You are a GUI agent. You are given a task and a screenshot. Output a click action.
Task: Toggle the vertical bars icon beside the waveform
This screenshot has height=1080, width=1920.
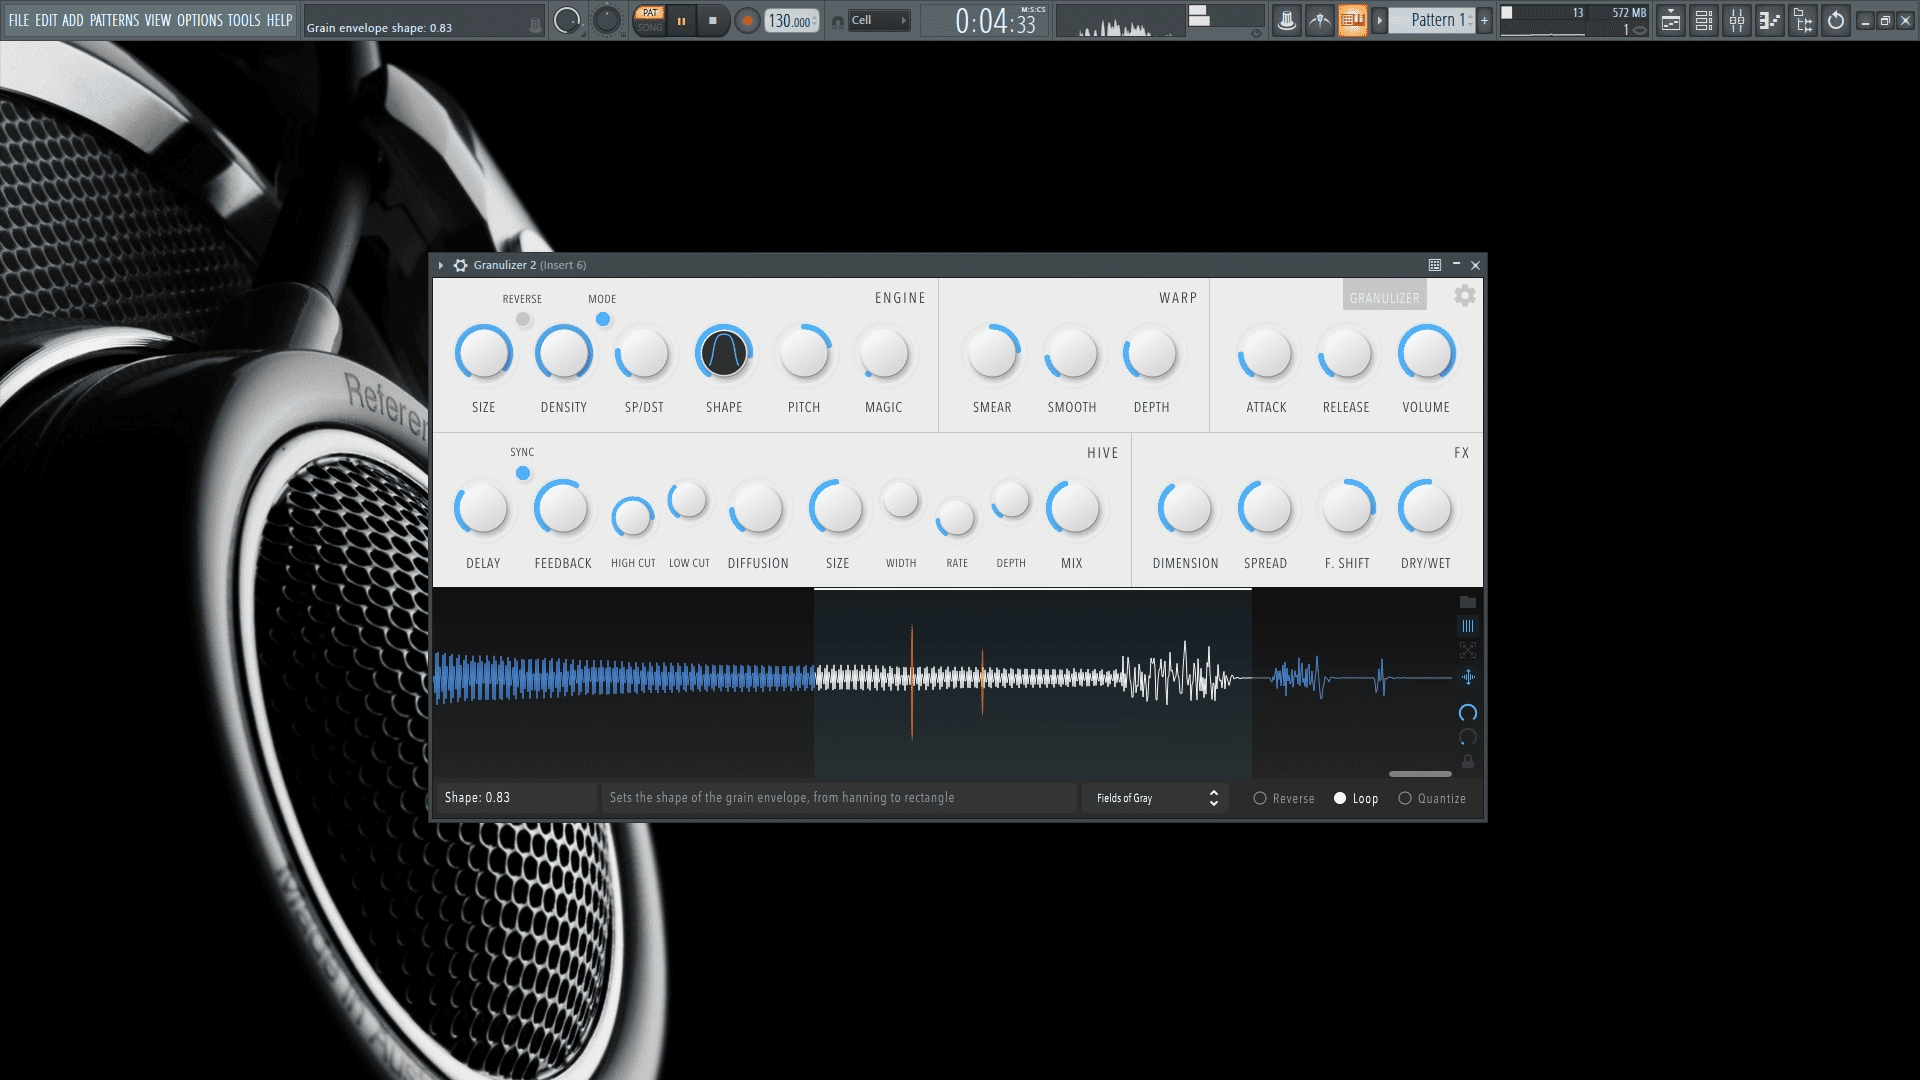pos(1467,626)
